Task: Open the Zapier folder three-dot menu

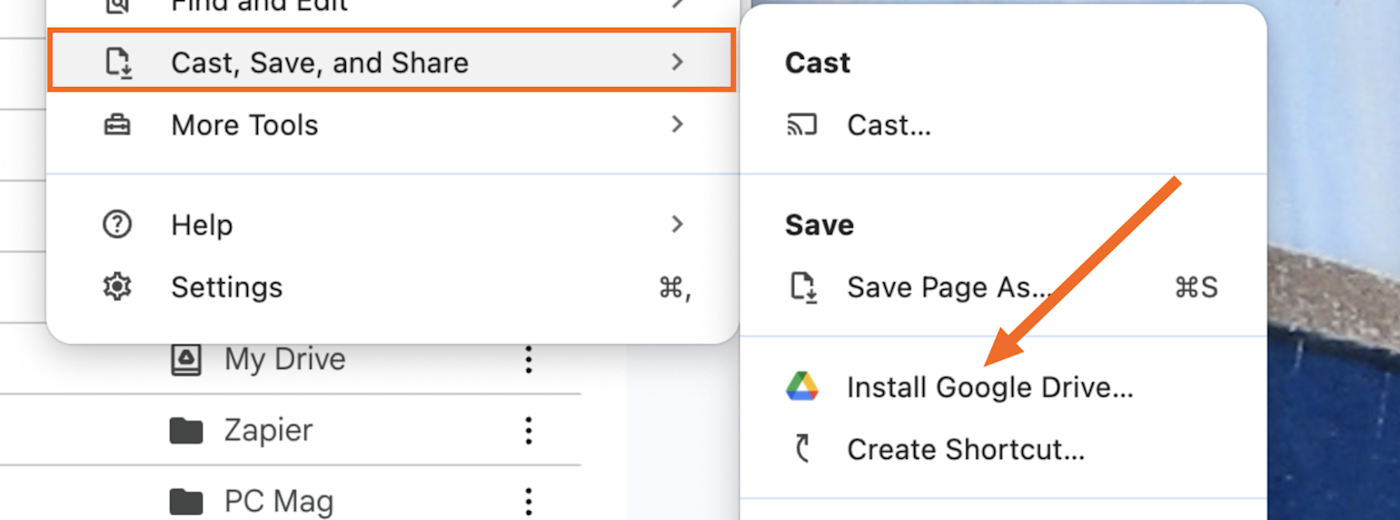Action: coord(529,431)
